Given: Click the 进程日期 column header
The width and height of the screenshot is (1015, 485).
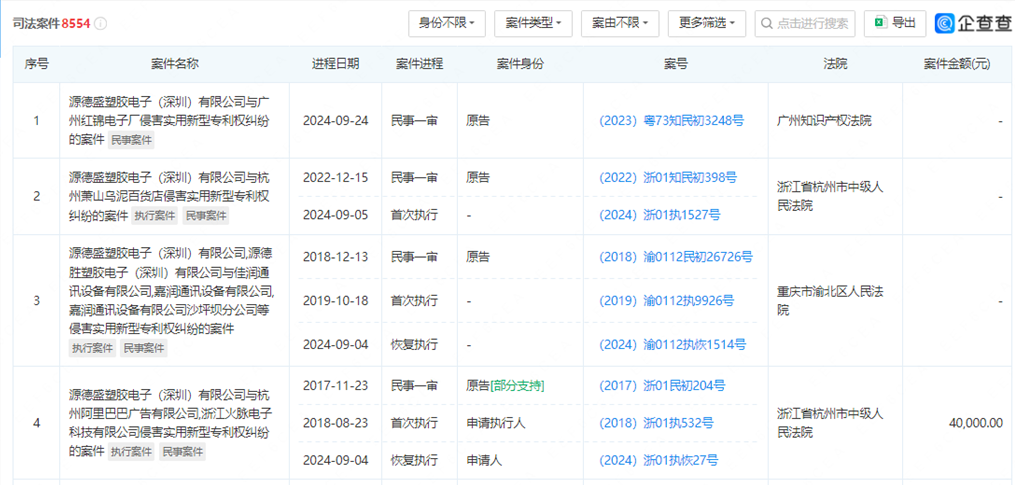Looking at the screenshot, I should click(x=335, y=64).
